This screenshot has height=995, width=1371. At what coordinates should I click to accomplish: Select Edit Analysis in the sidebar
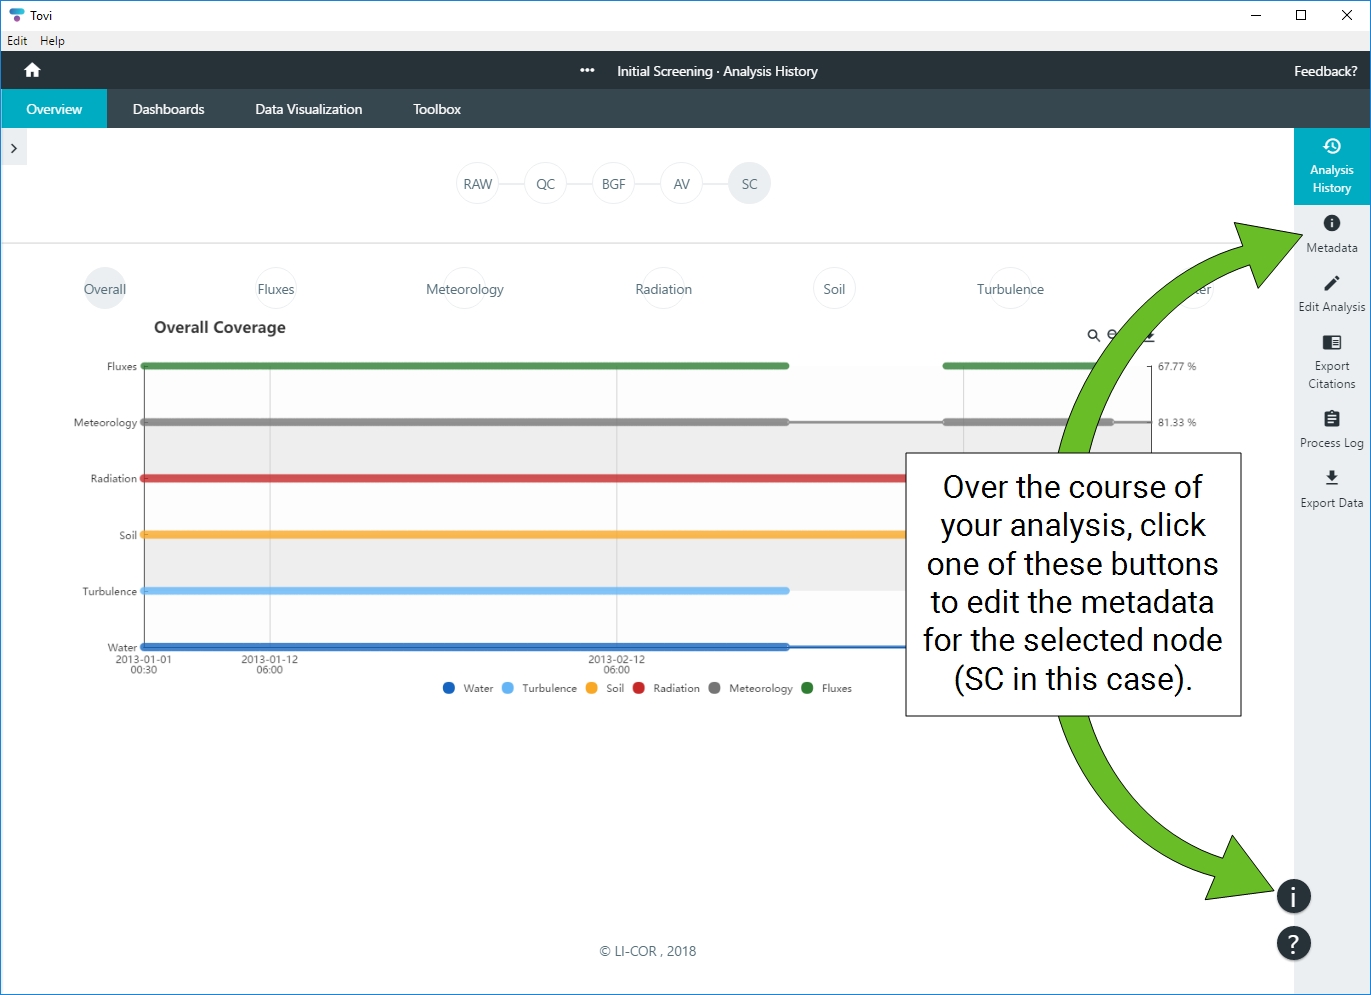pos(1331,294)
